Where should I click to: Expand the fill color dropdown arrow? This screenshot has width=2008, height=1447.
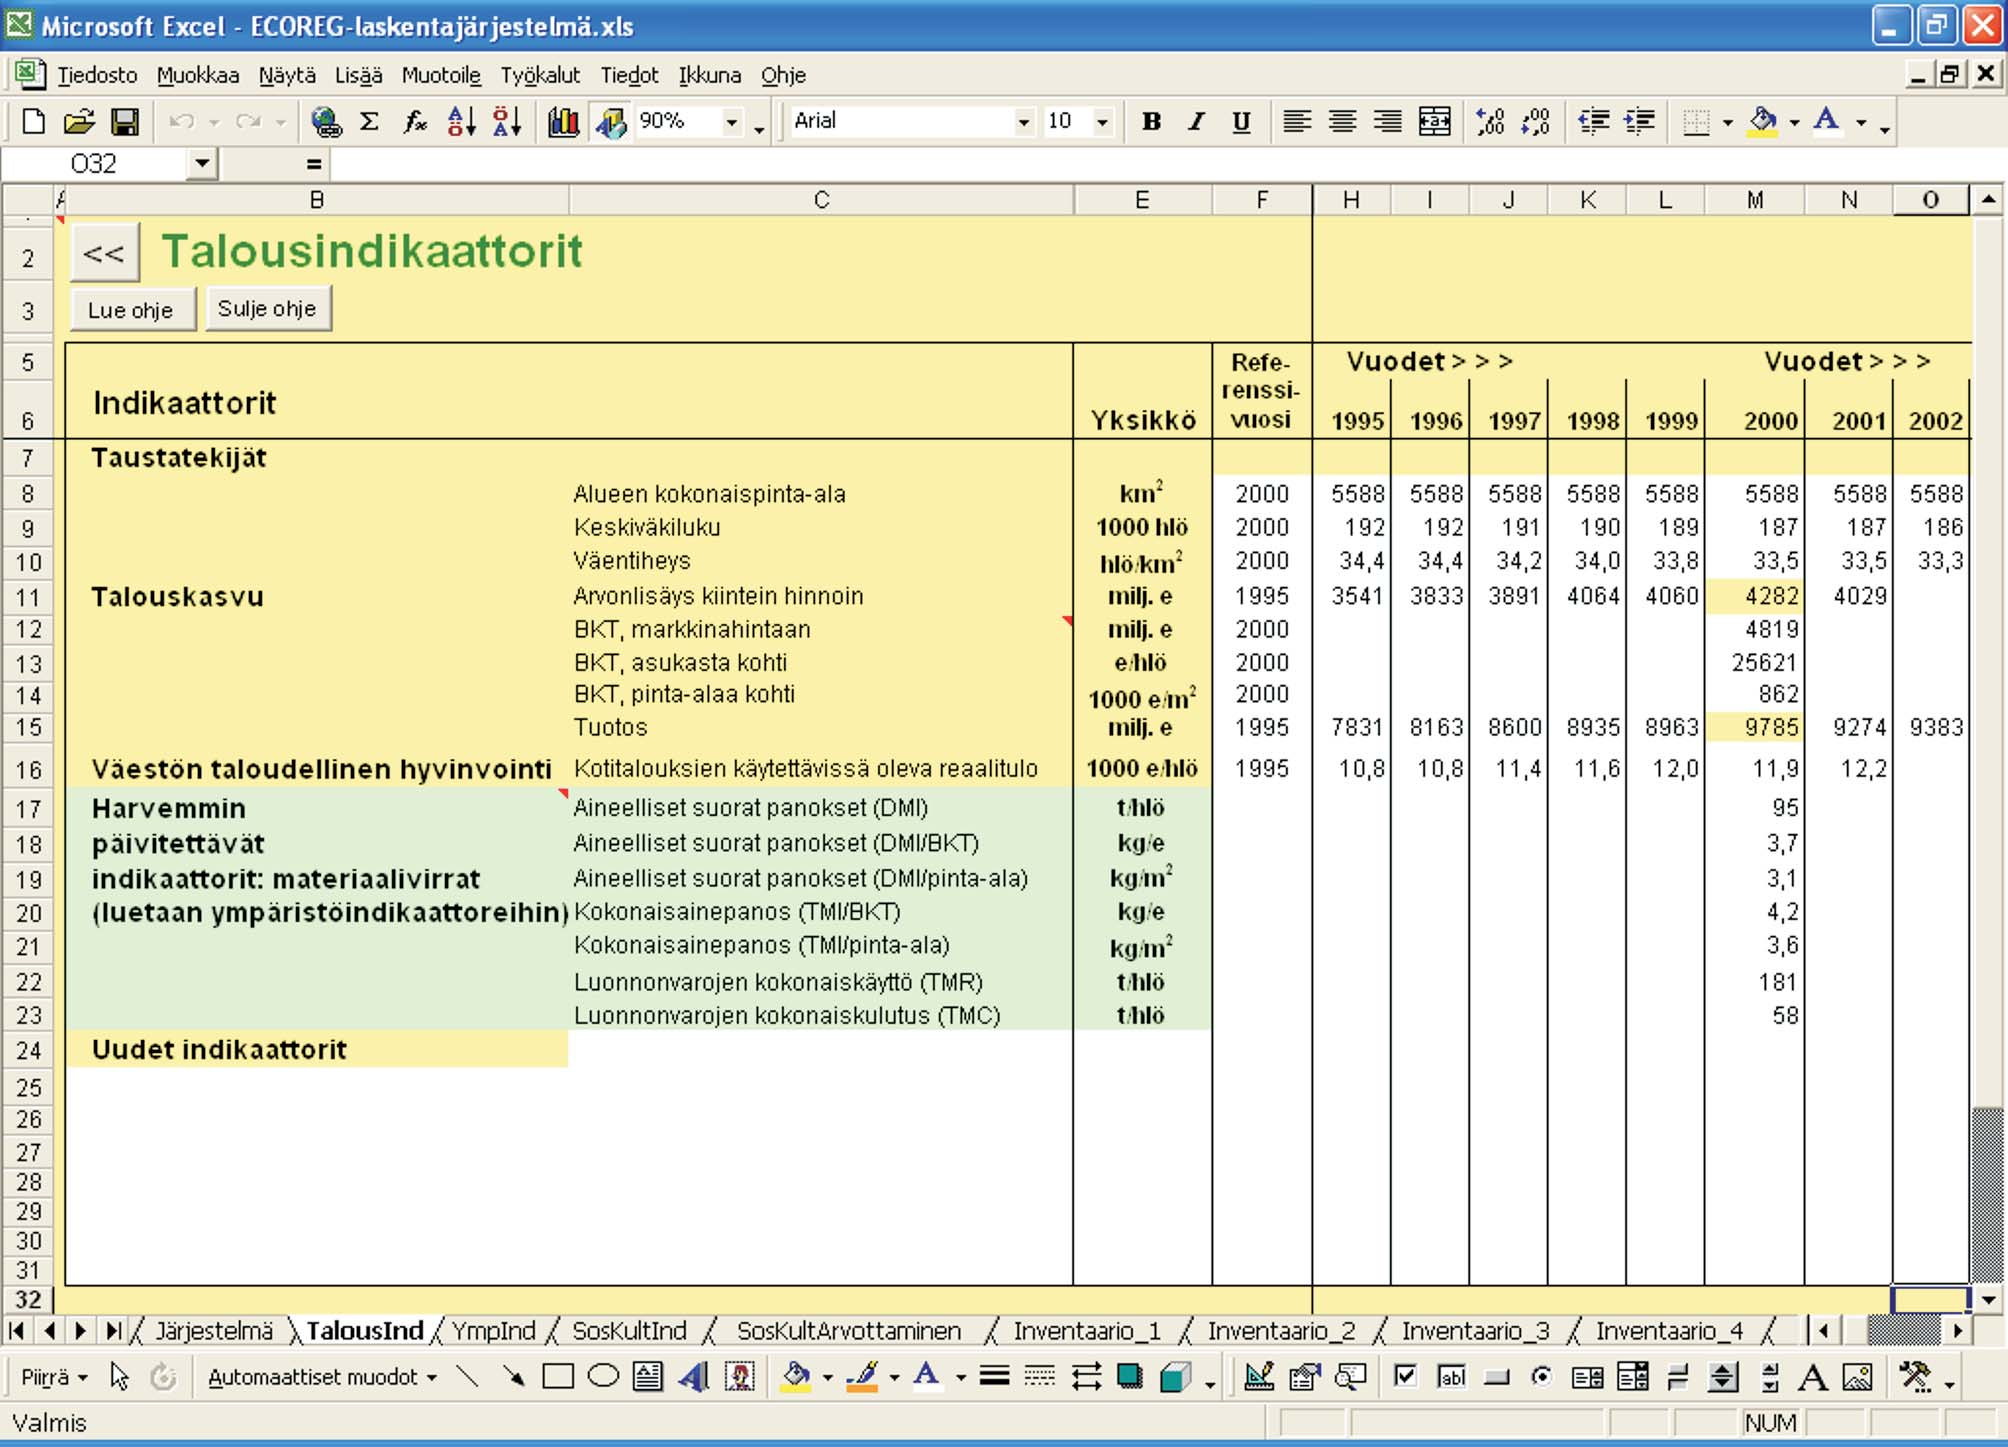pos(1794,123)
